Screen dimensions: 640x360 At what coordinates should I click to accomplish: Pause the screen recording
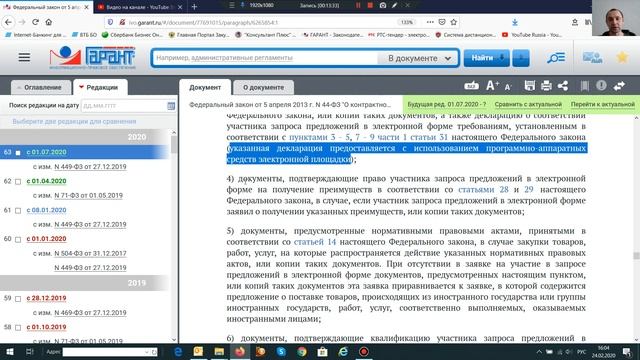coord(358,5)
